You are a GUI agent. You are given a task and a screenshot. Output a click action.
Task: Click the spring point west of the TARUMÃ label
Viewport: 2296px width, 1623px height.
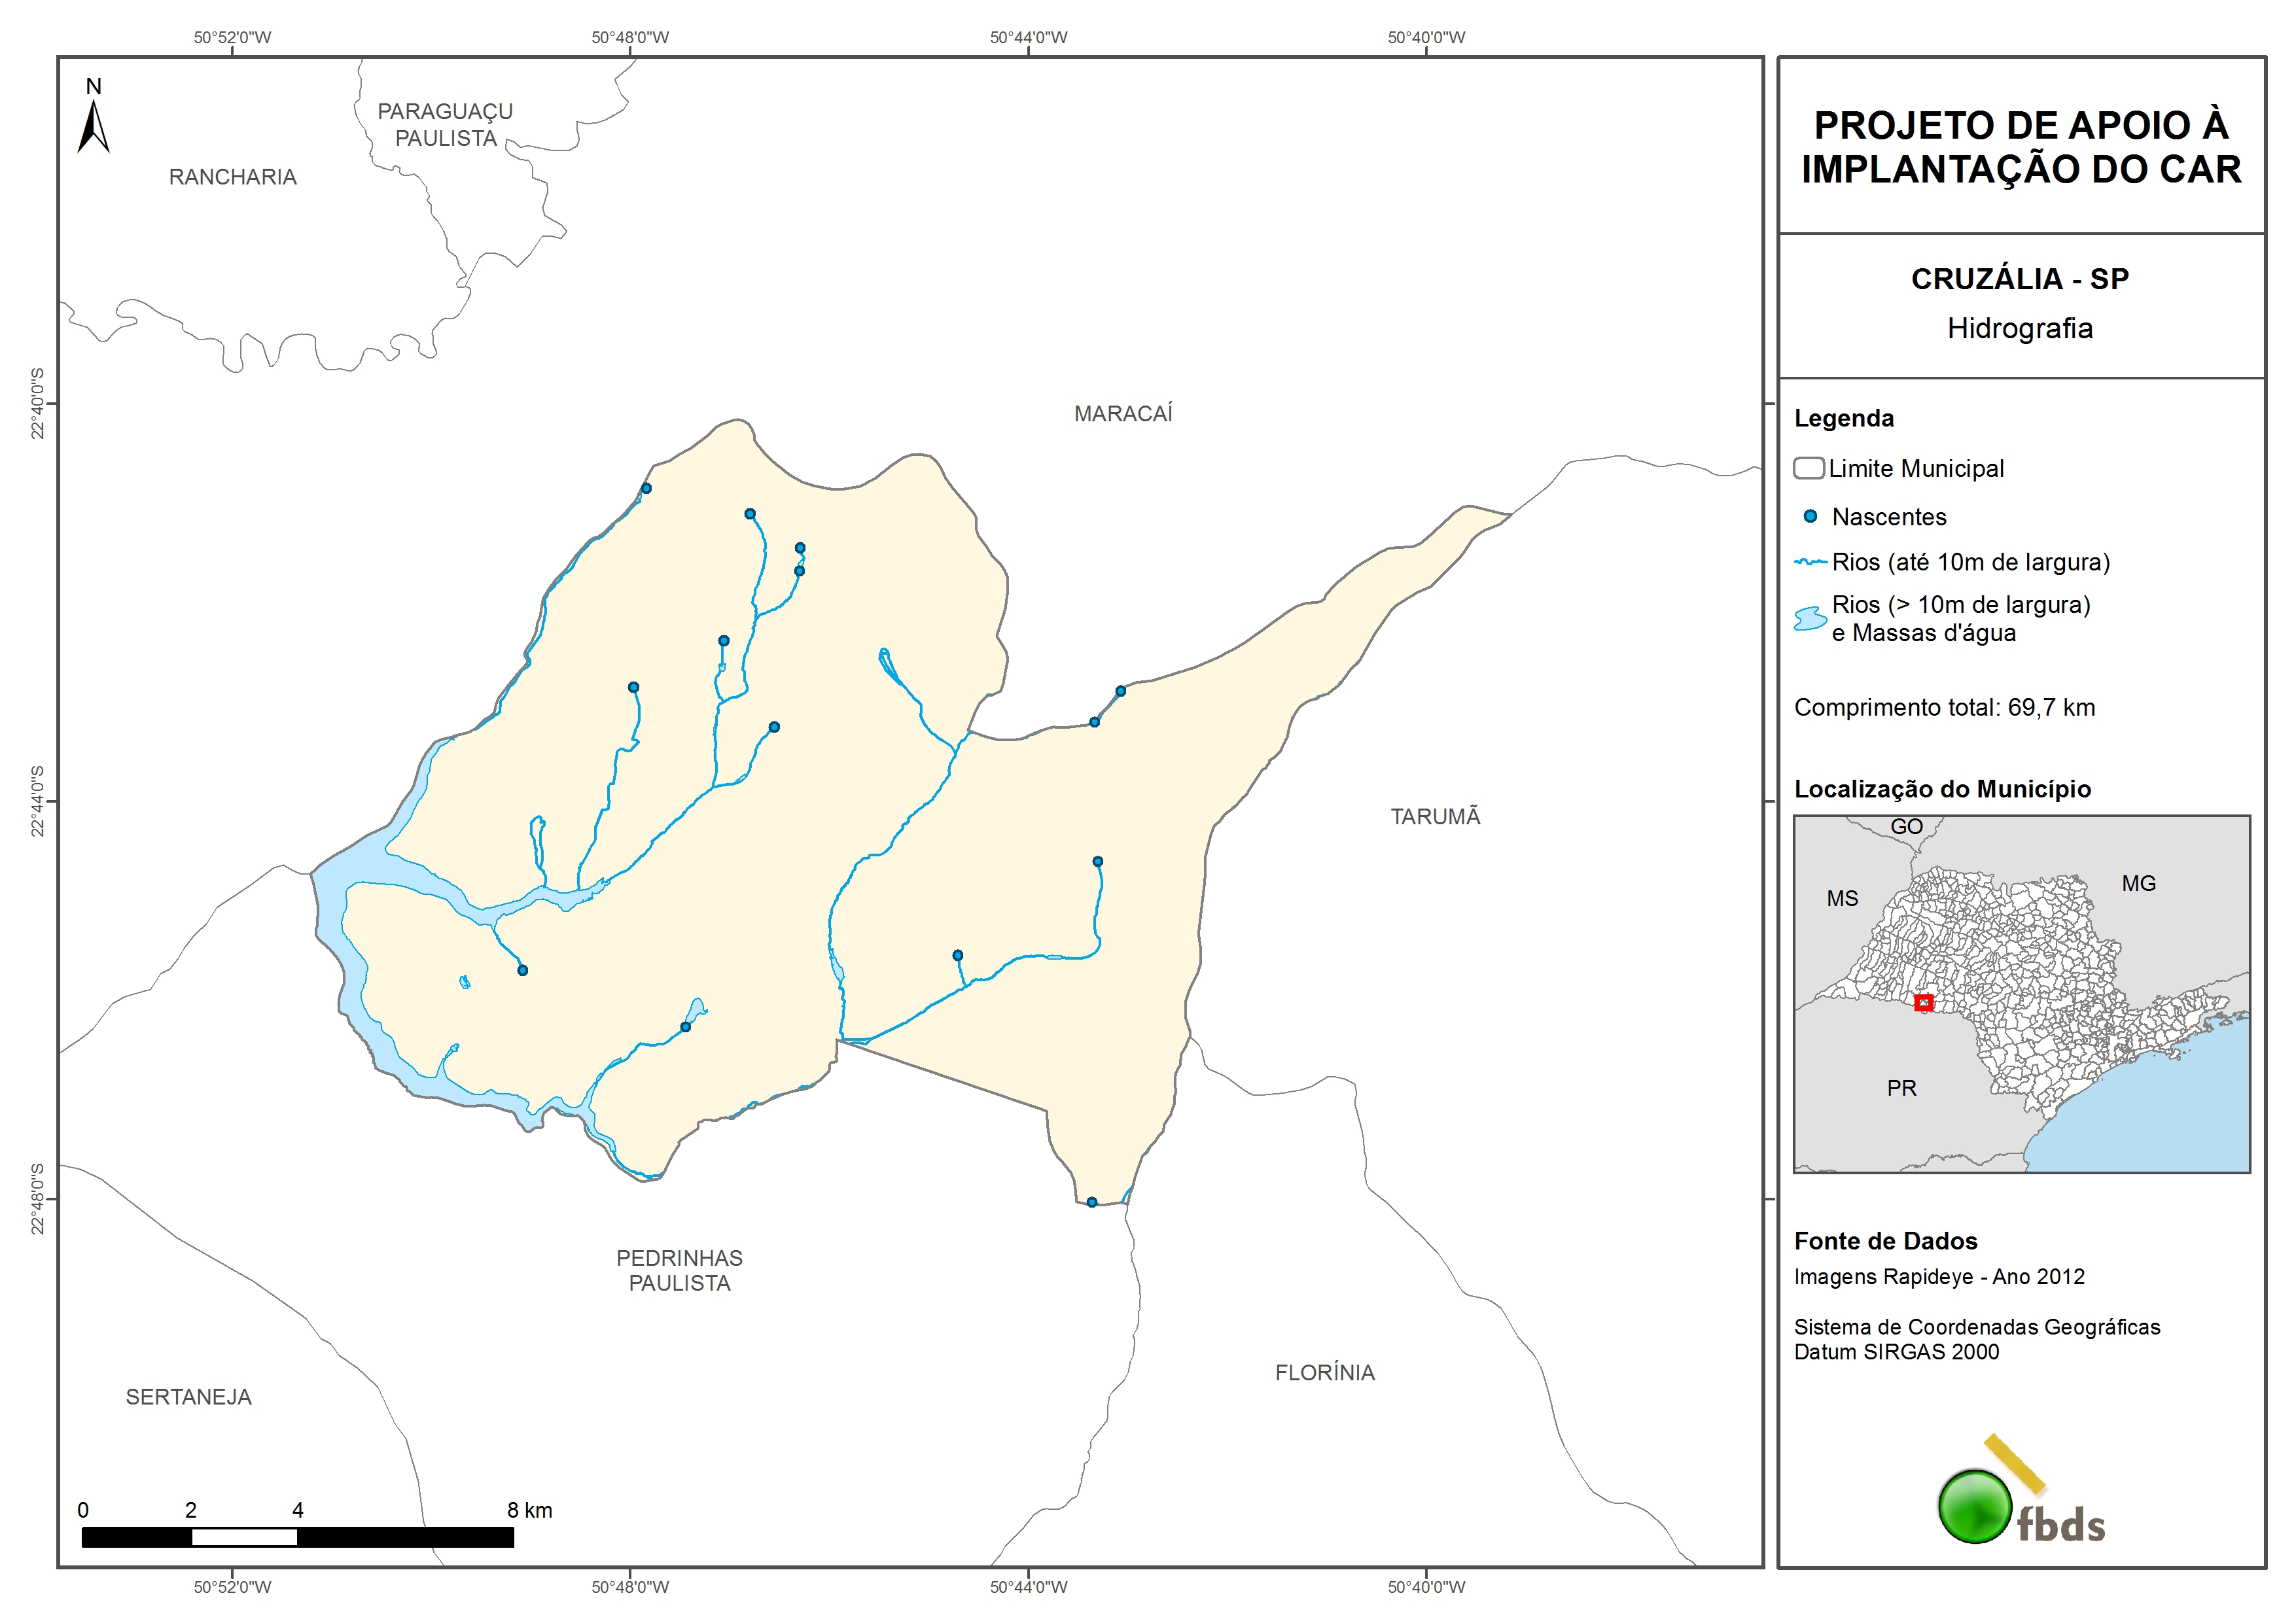1098,861
